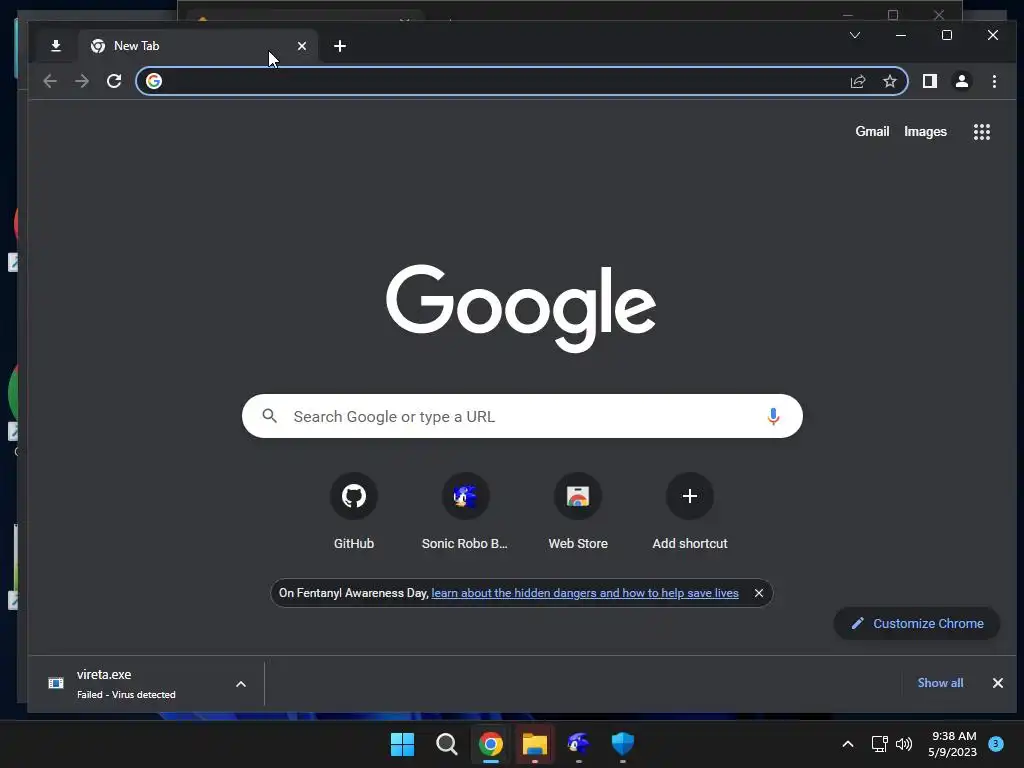Open Gmail link
The height and width of the screenshot is (768, 1024).
[x=872, y=131]
